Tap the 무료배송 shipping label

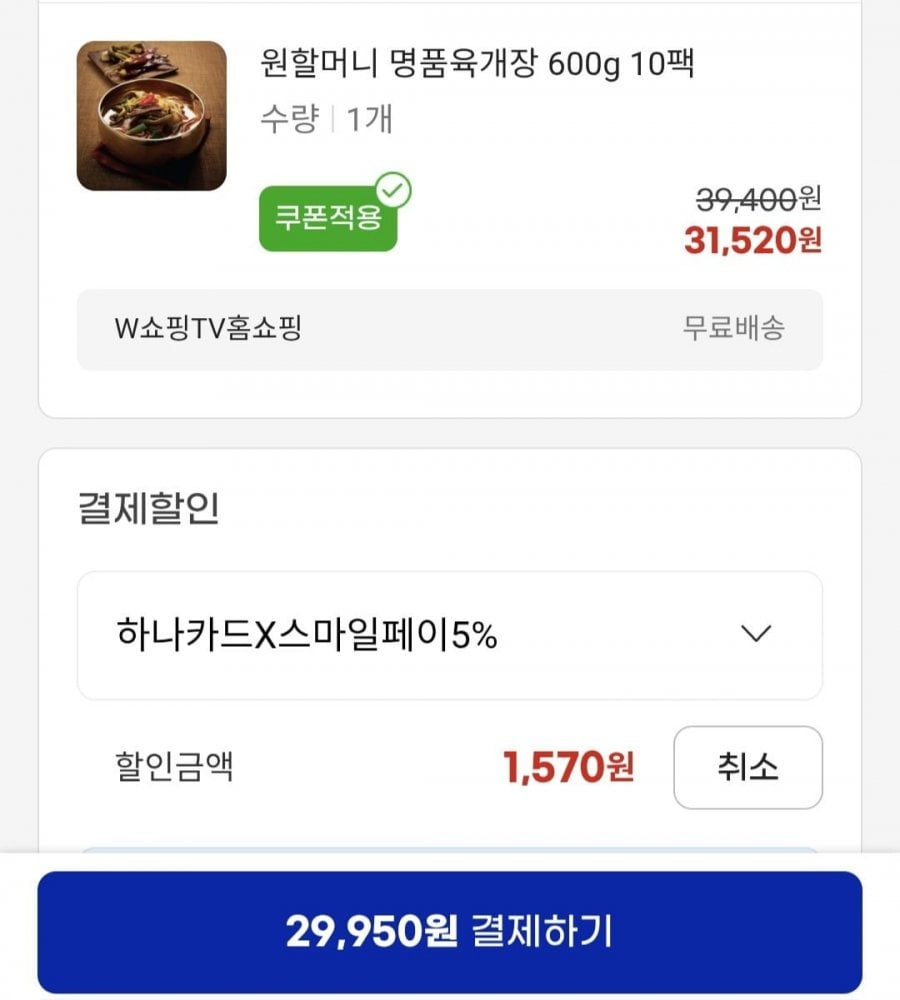point(733,328)
